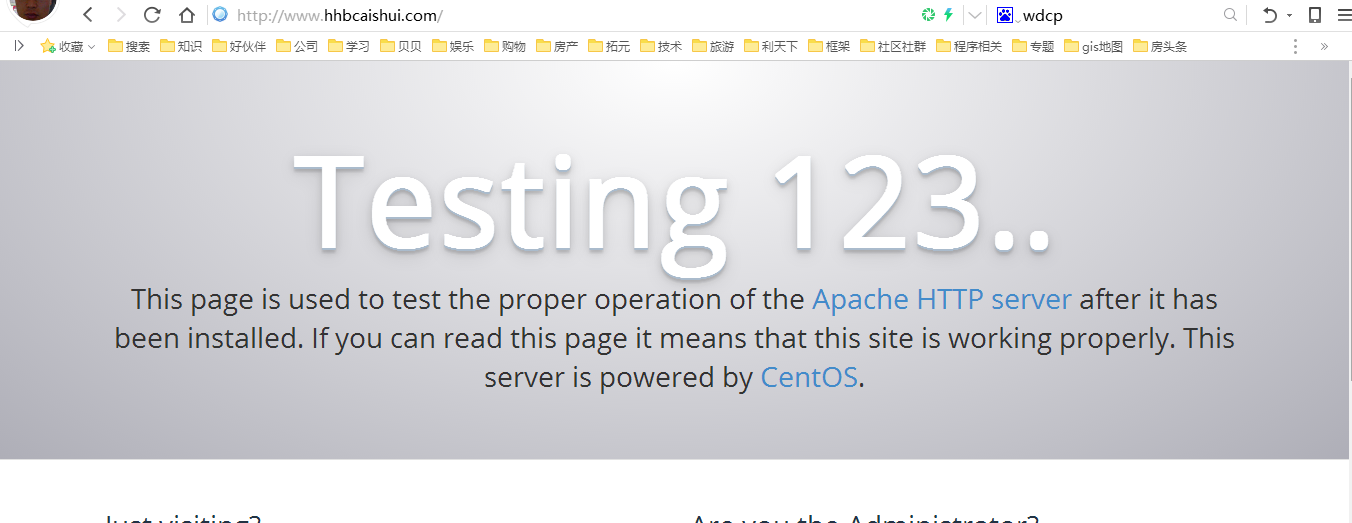The width and height of the screenshot is (1352, 523).
Task: Go back to the previous page
Action: [88, 15]
